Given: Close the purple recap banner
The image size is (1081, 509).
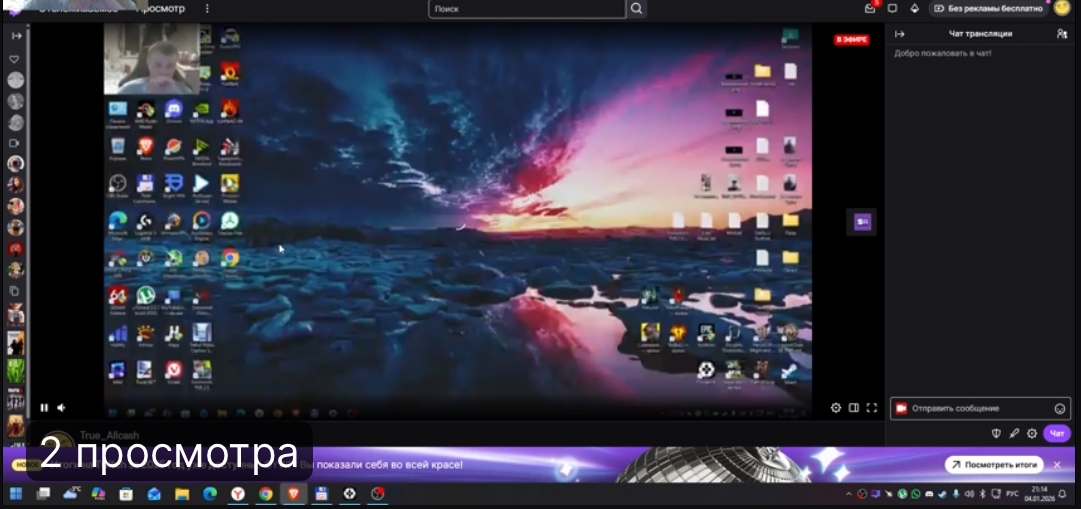Looking at the screenshot, I should [x=1058, y=465].
